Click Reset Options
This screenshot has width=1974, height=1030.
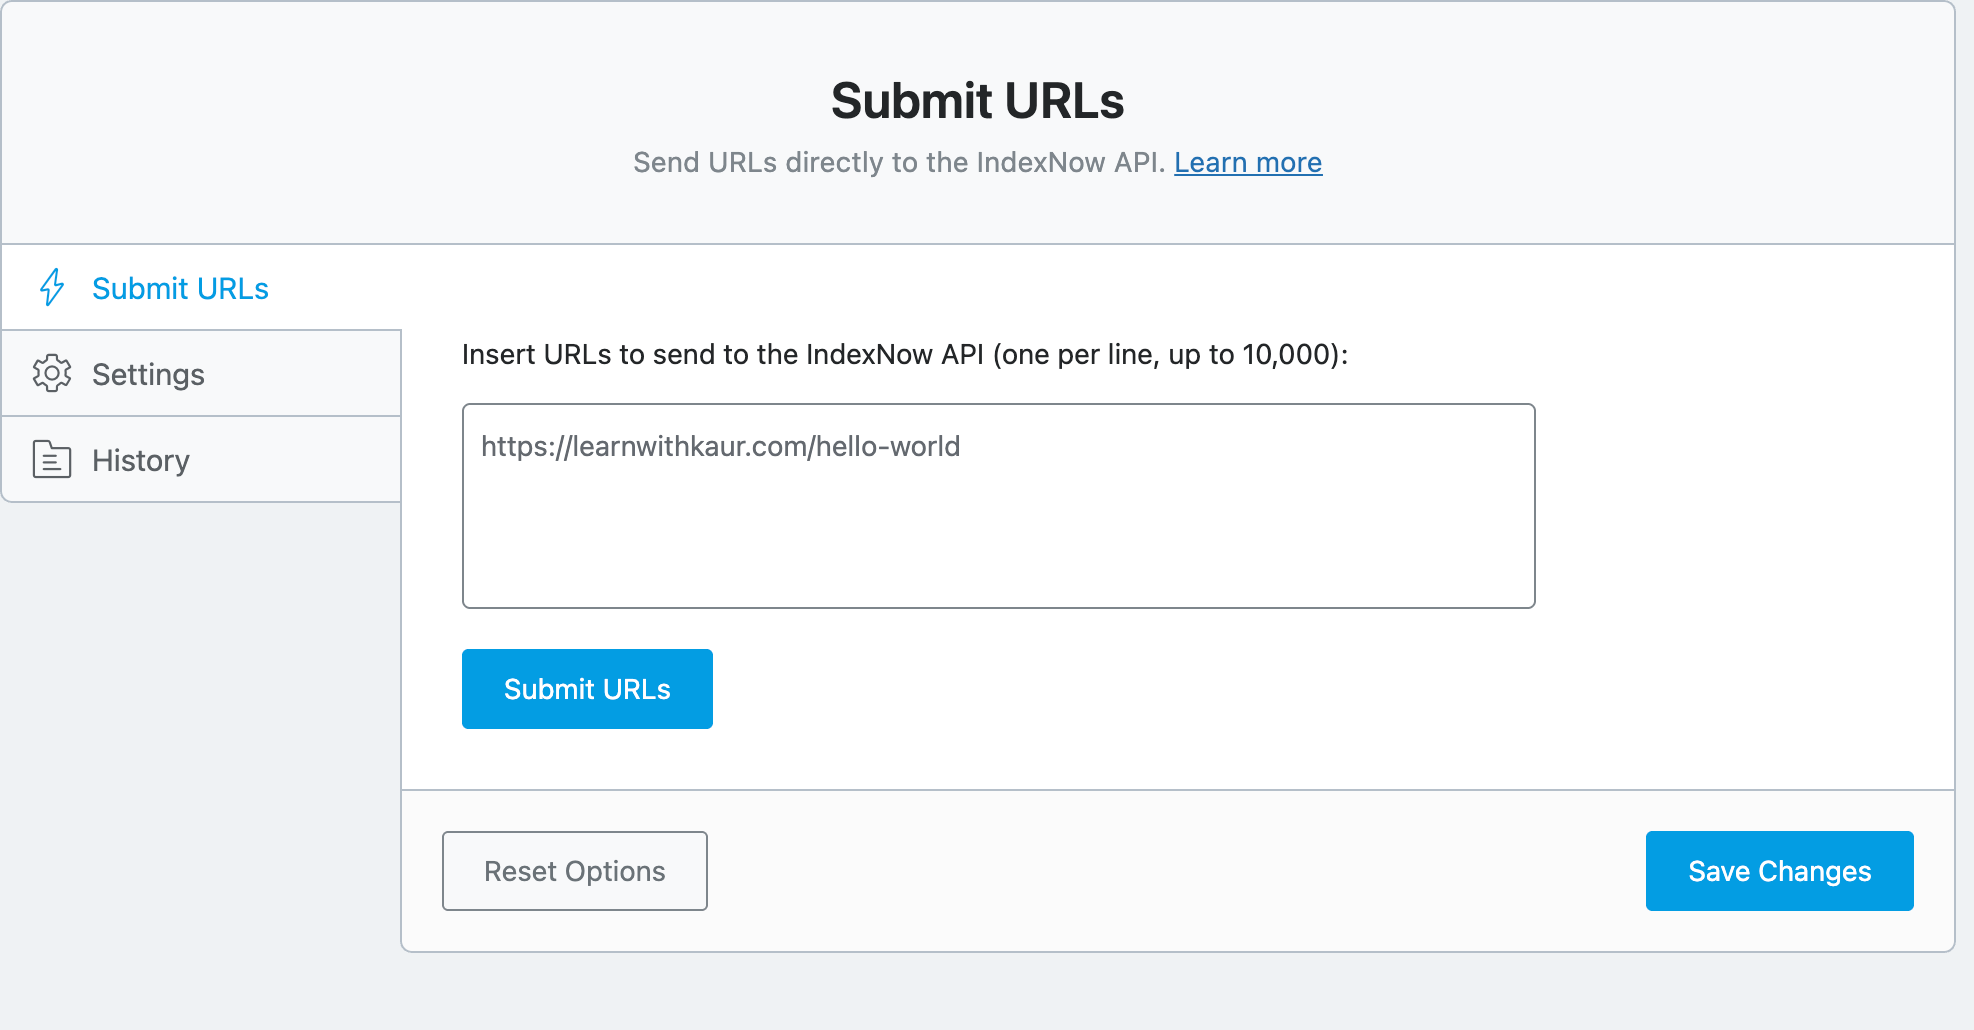pyautogui.click(x=574, y=870)
